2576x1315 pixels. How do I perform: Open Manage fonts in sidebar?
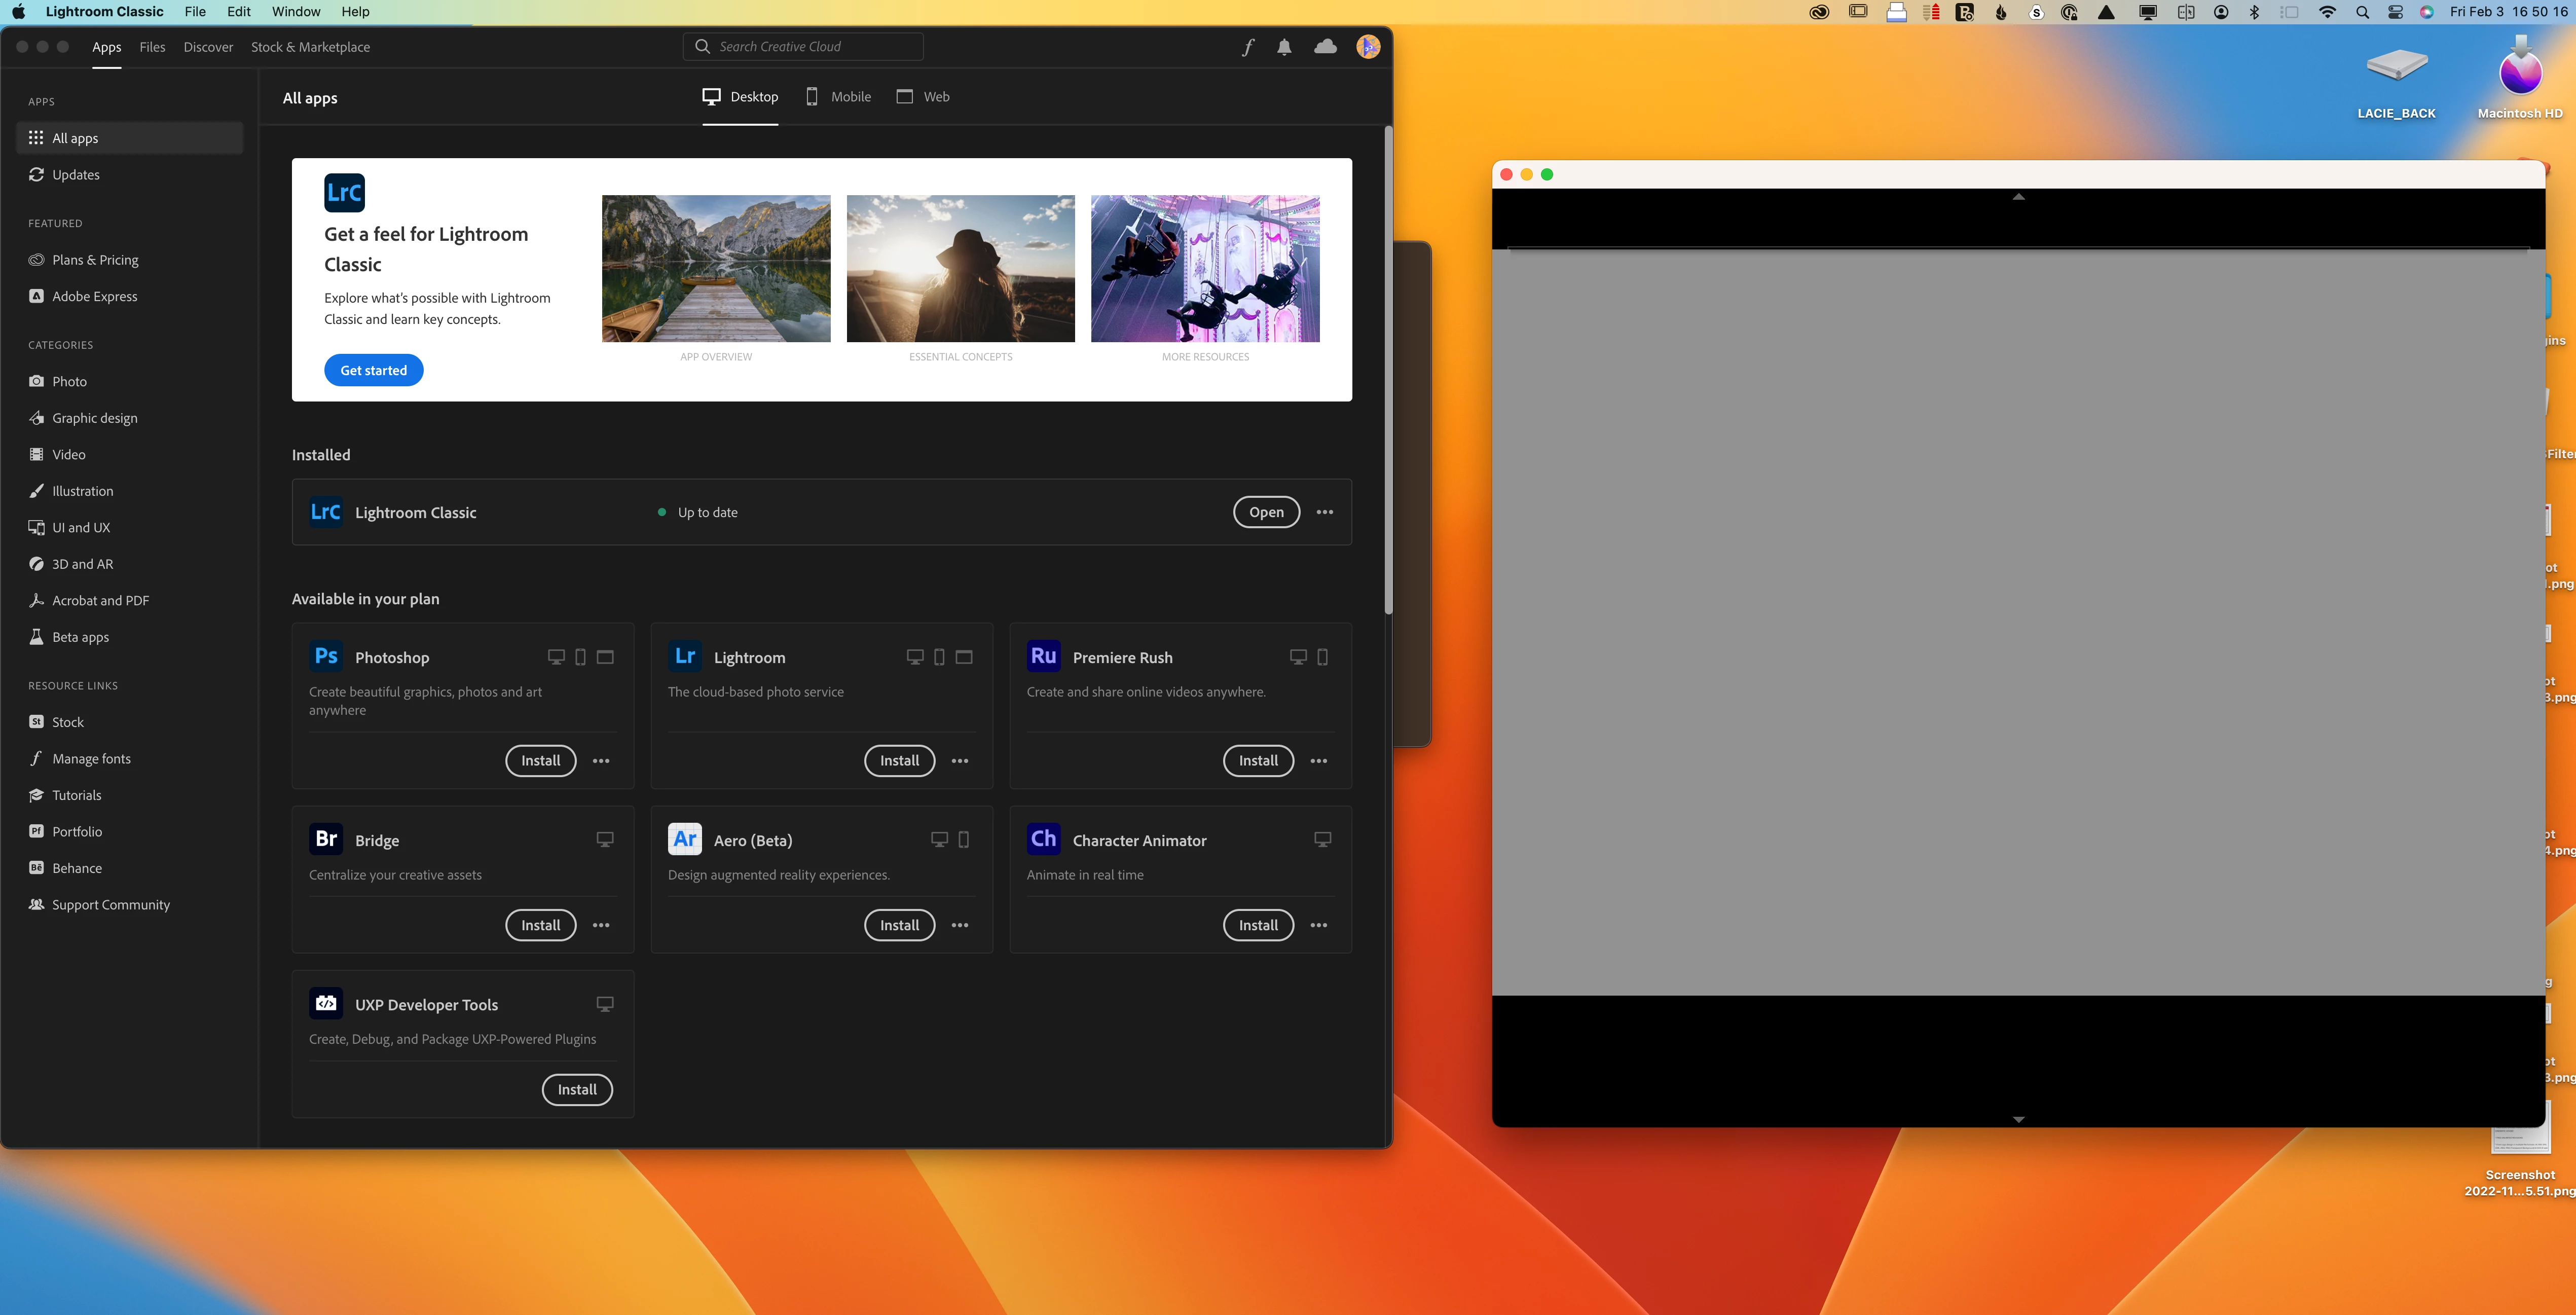pyautogui.click(x=91, y=758)
